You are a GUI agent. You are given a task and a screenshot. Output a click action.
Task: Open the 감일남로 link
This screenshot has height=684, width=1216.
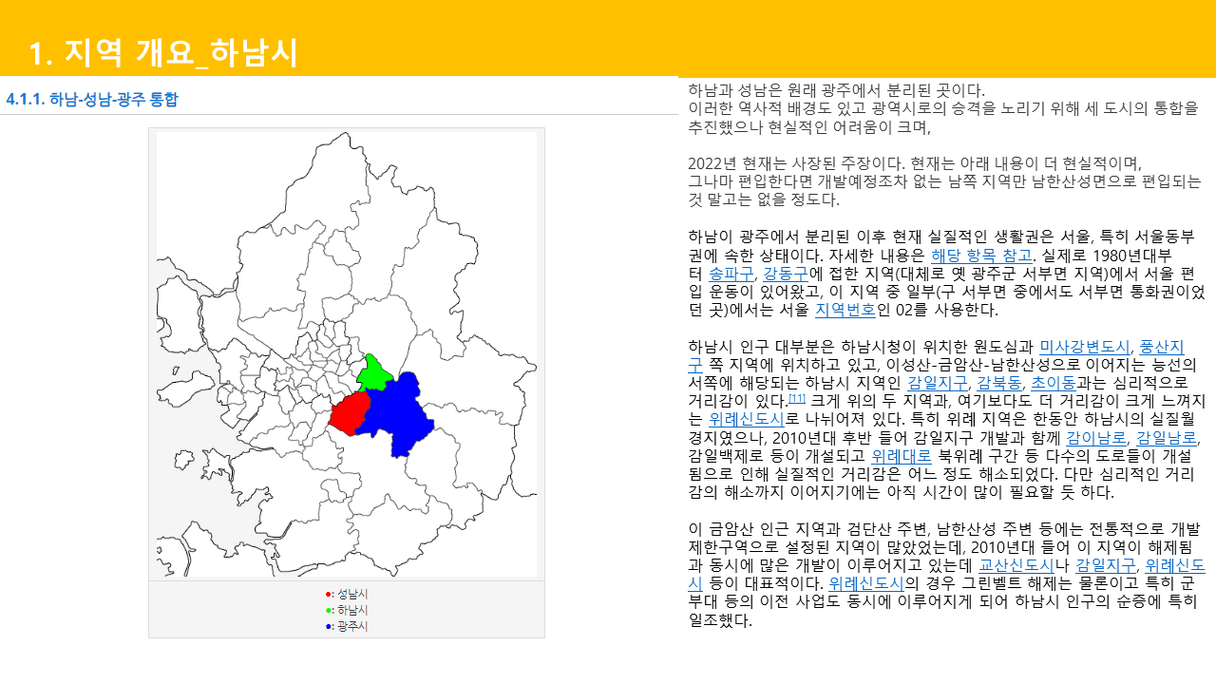point(1167,438)
